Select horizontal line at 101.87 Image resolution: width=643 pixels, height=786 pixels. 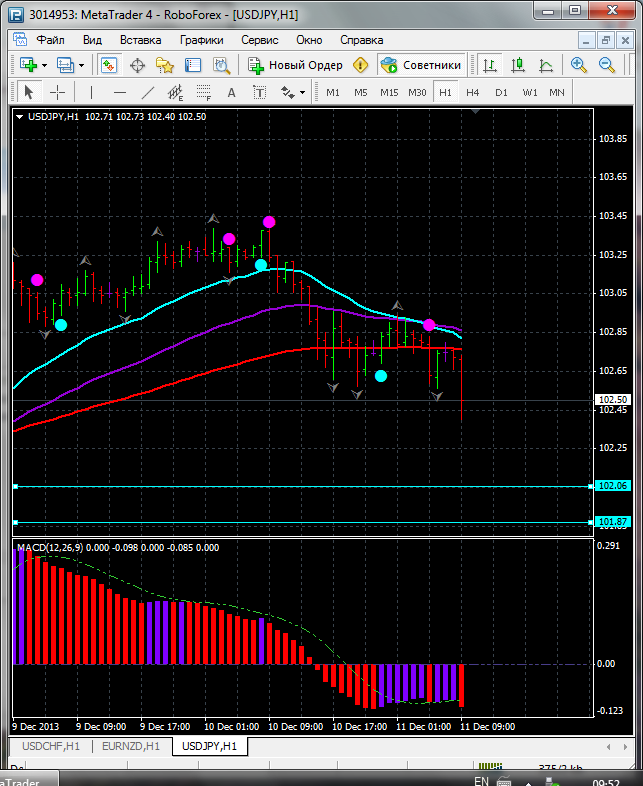point(303,522)
